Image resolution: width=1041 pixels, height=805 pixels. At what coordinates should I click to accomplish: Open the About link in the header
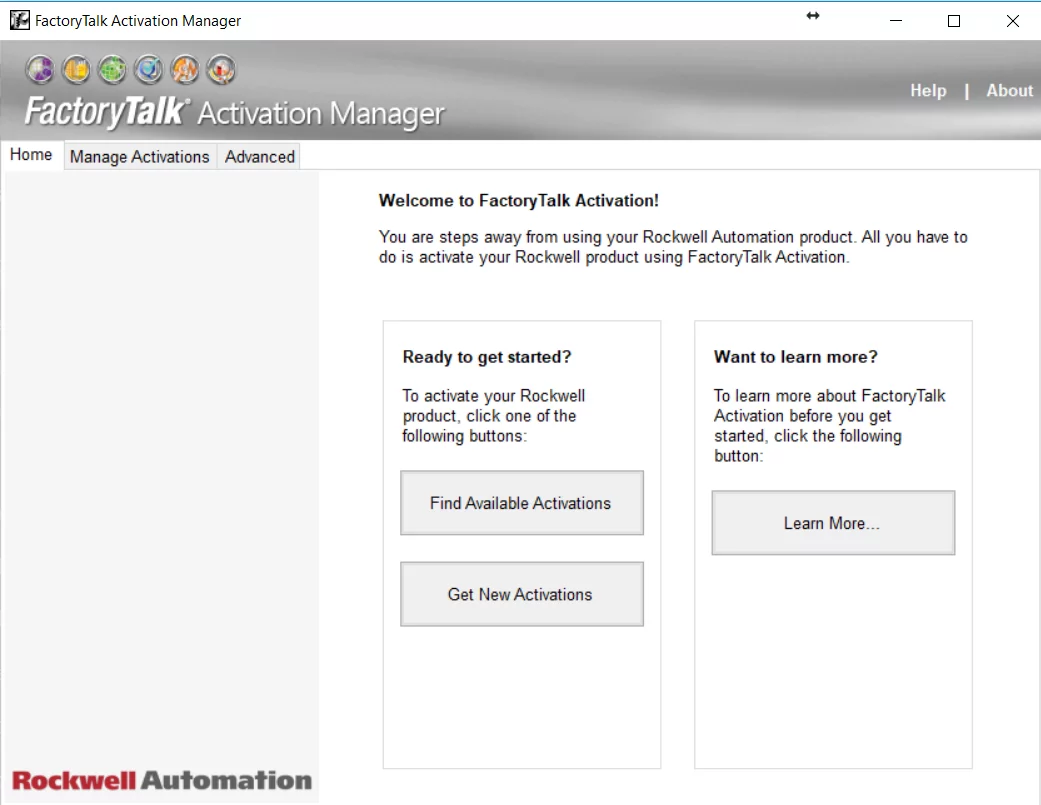(x=1009, y=91)
